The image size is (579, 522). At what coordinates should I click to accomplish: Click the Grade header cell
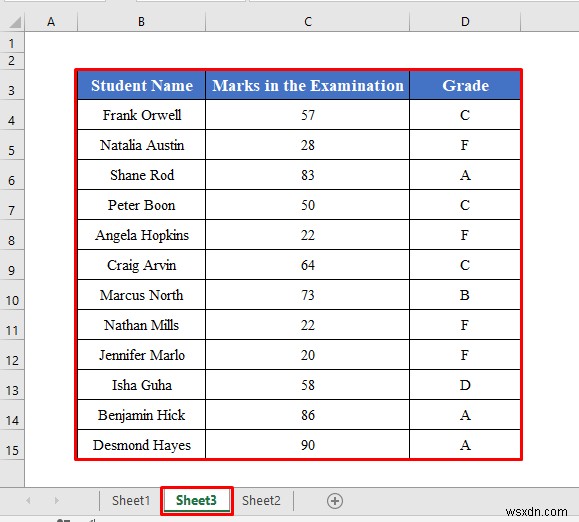click(465, 85)
